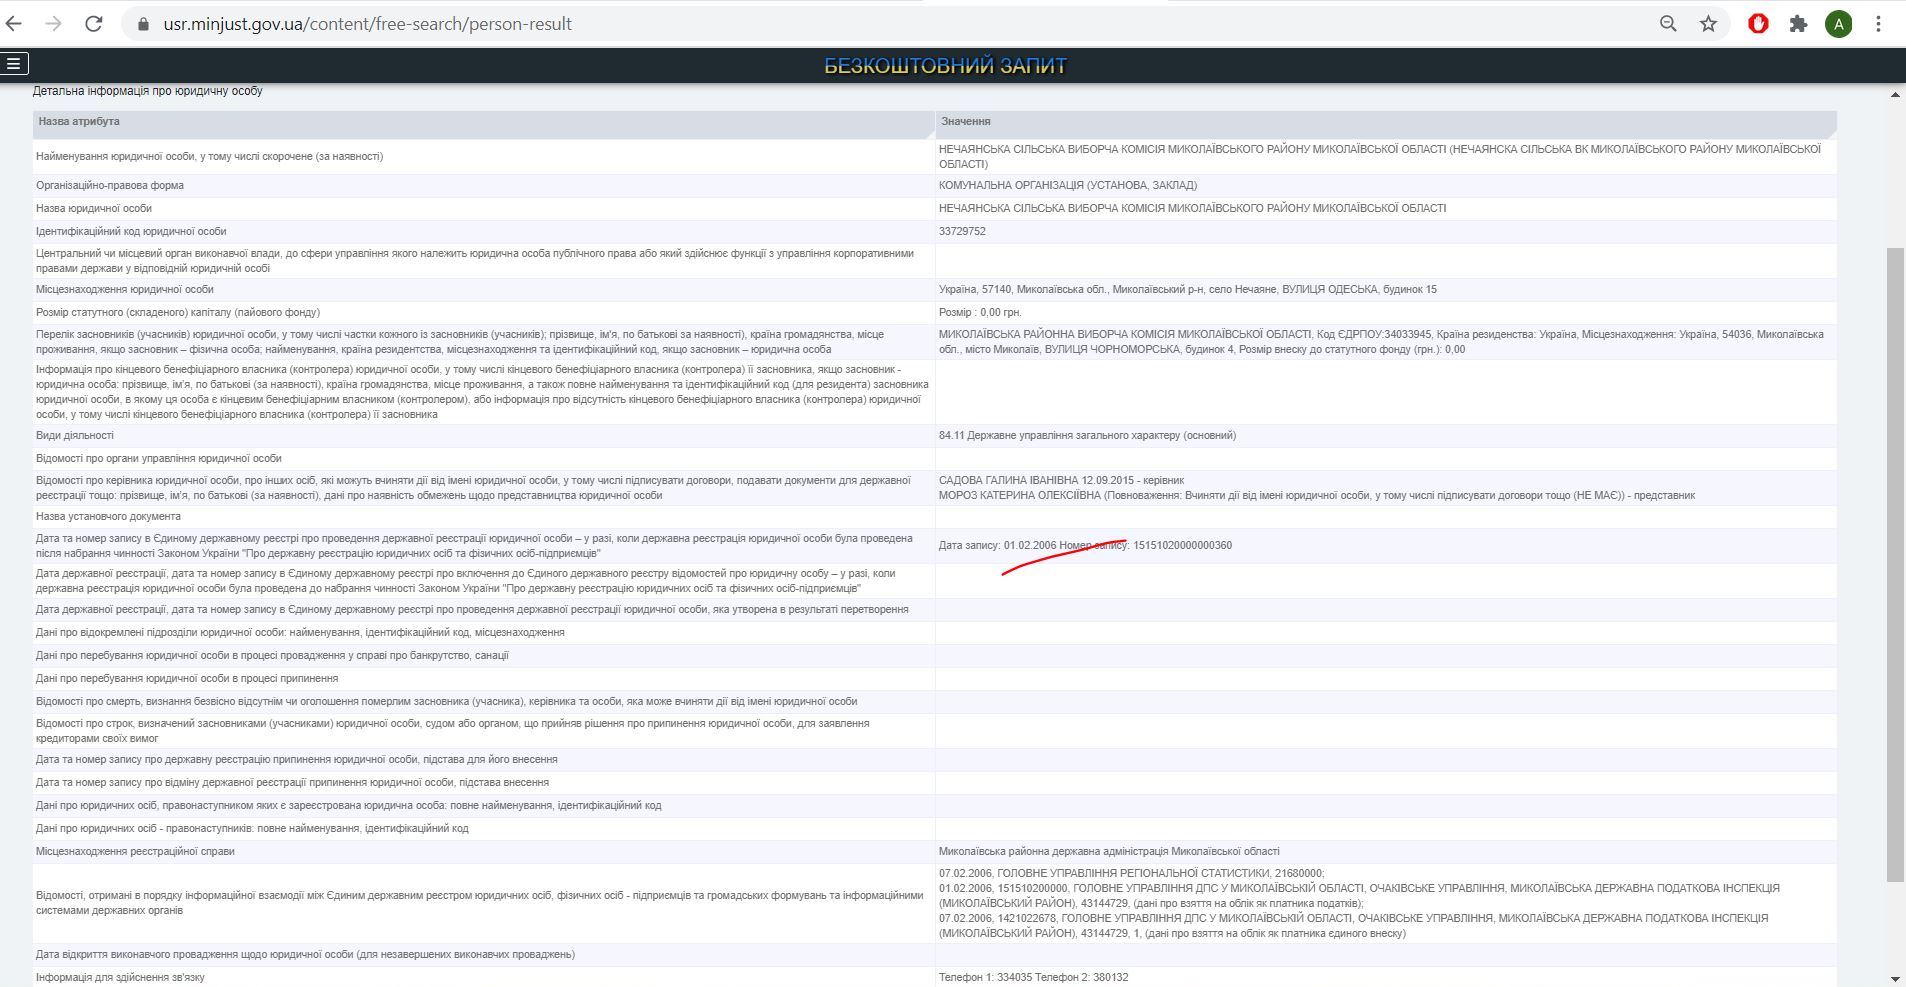Click 'Дата відкриття виконавчого провадження' label
Viewport: 1906px width, 987px height.
tap(305, 954)
